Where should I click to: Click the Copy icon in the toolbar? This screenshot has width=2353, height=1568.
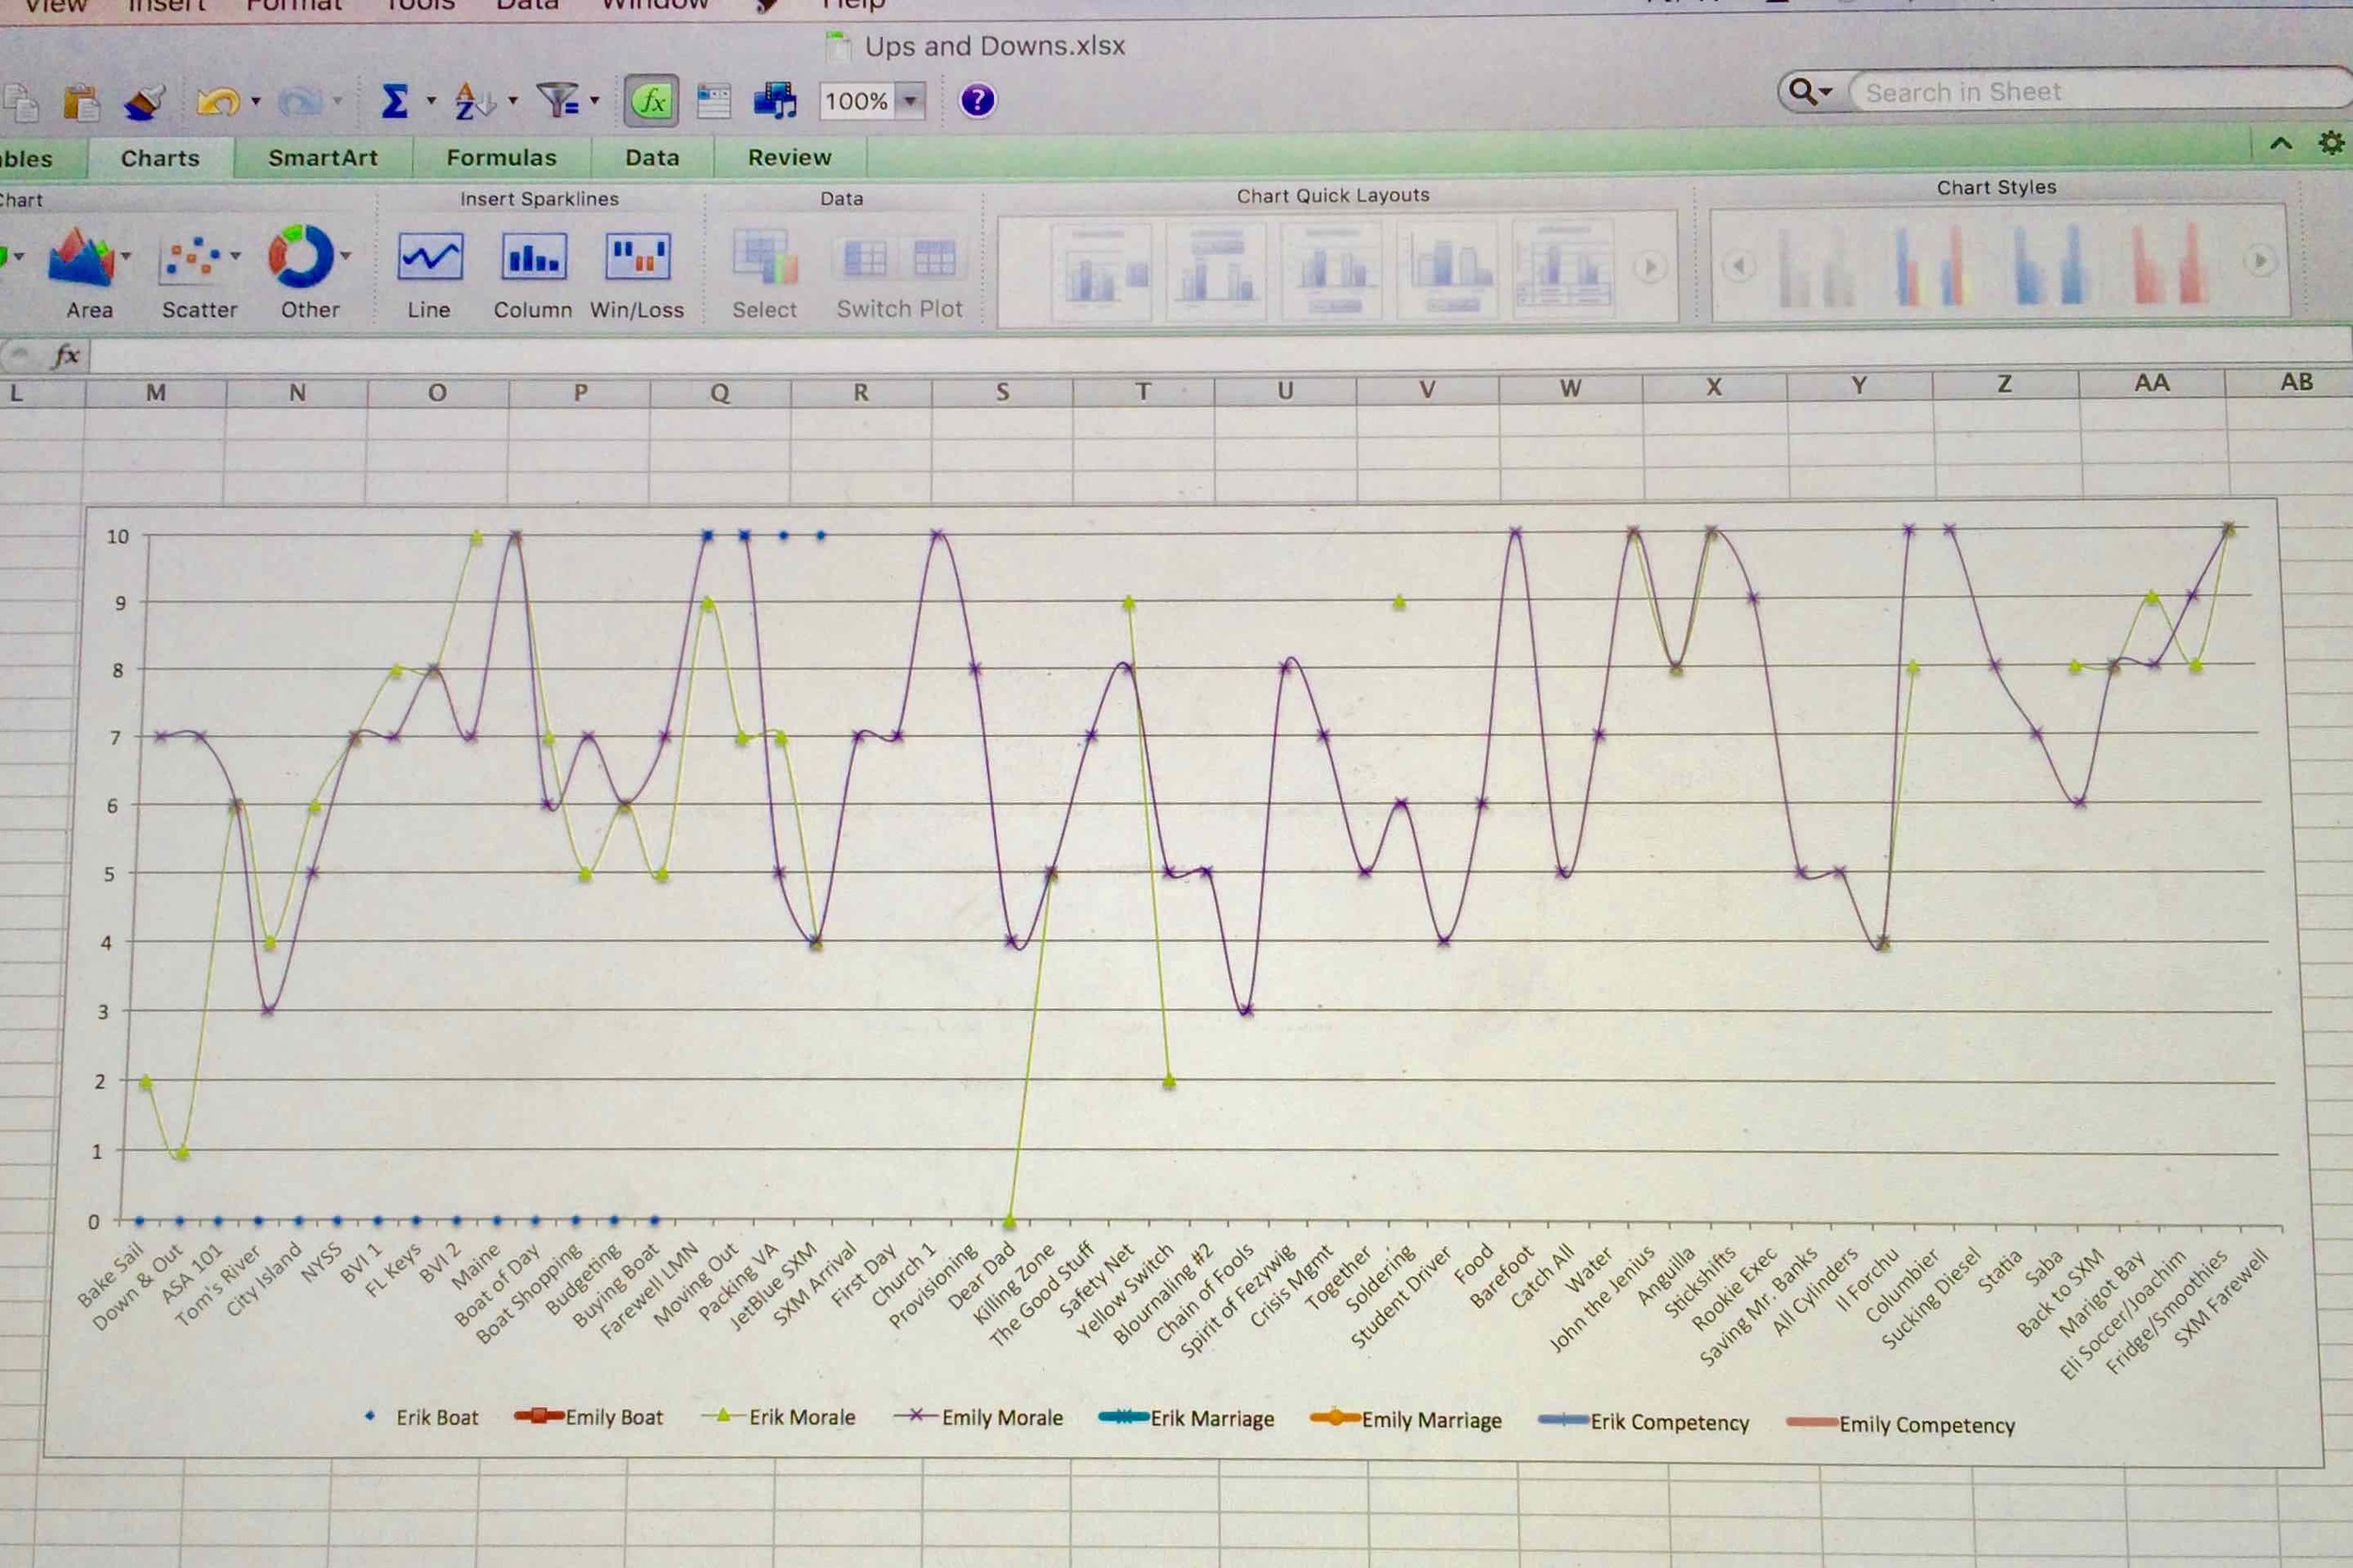20,103
